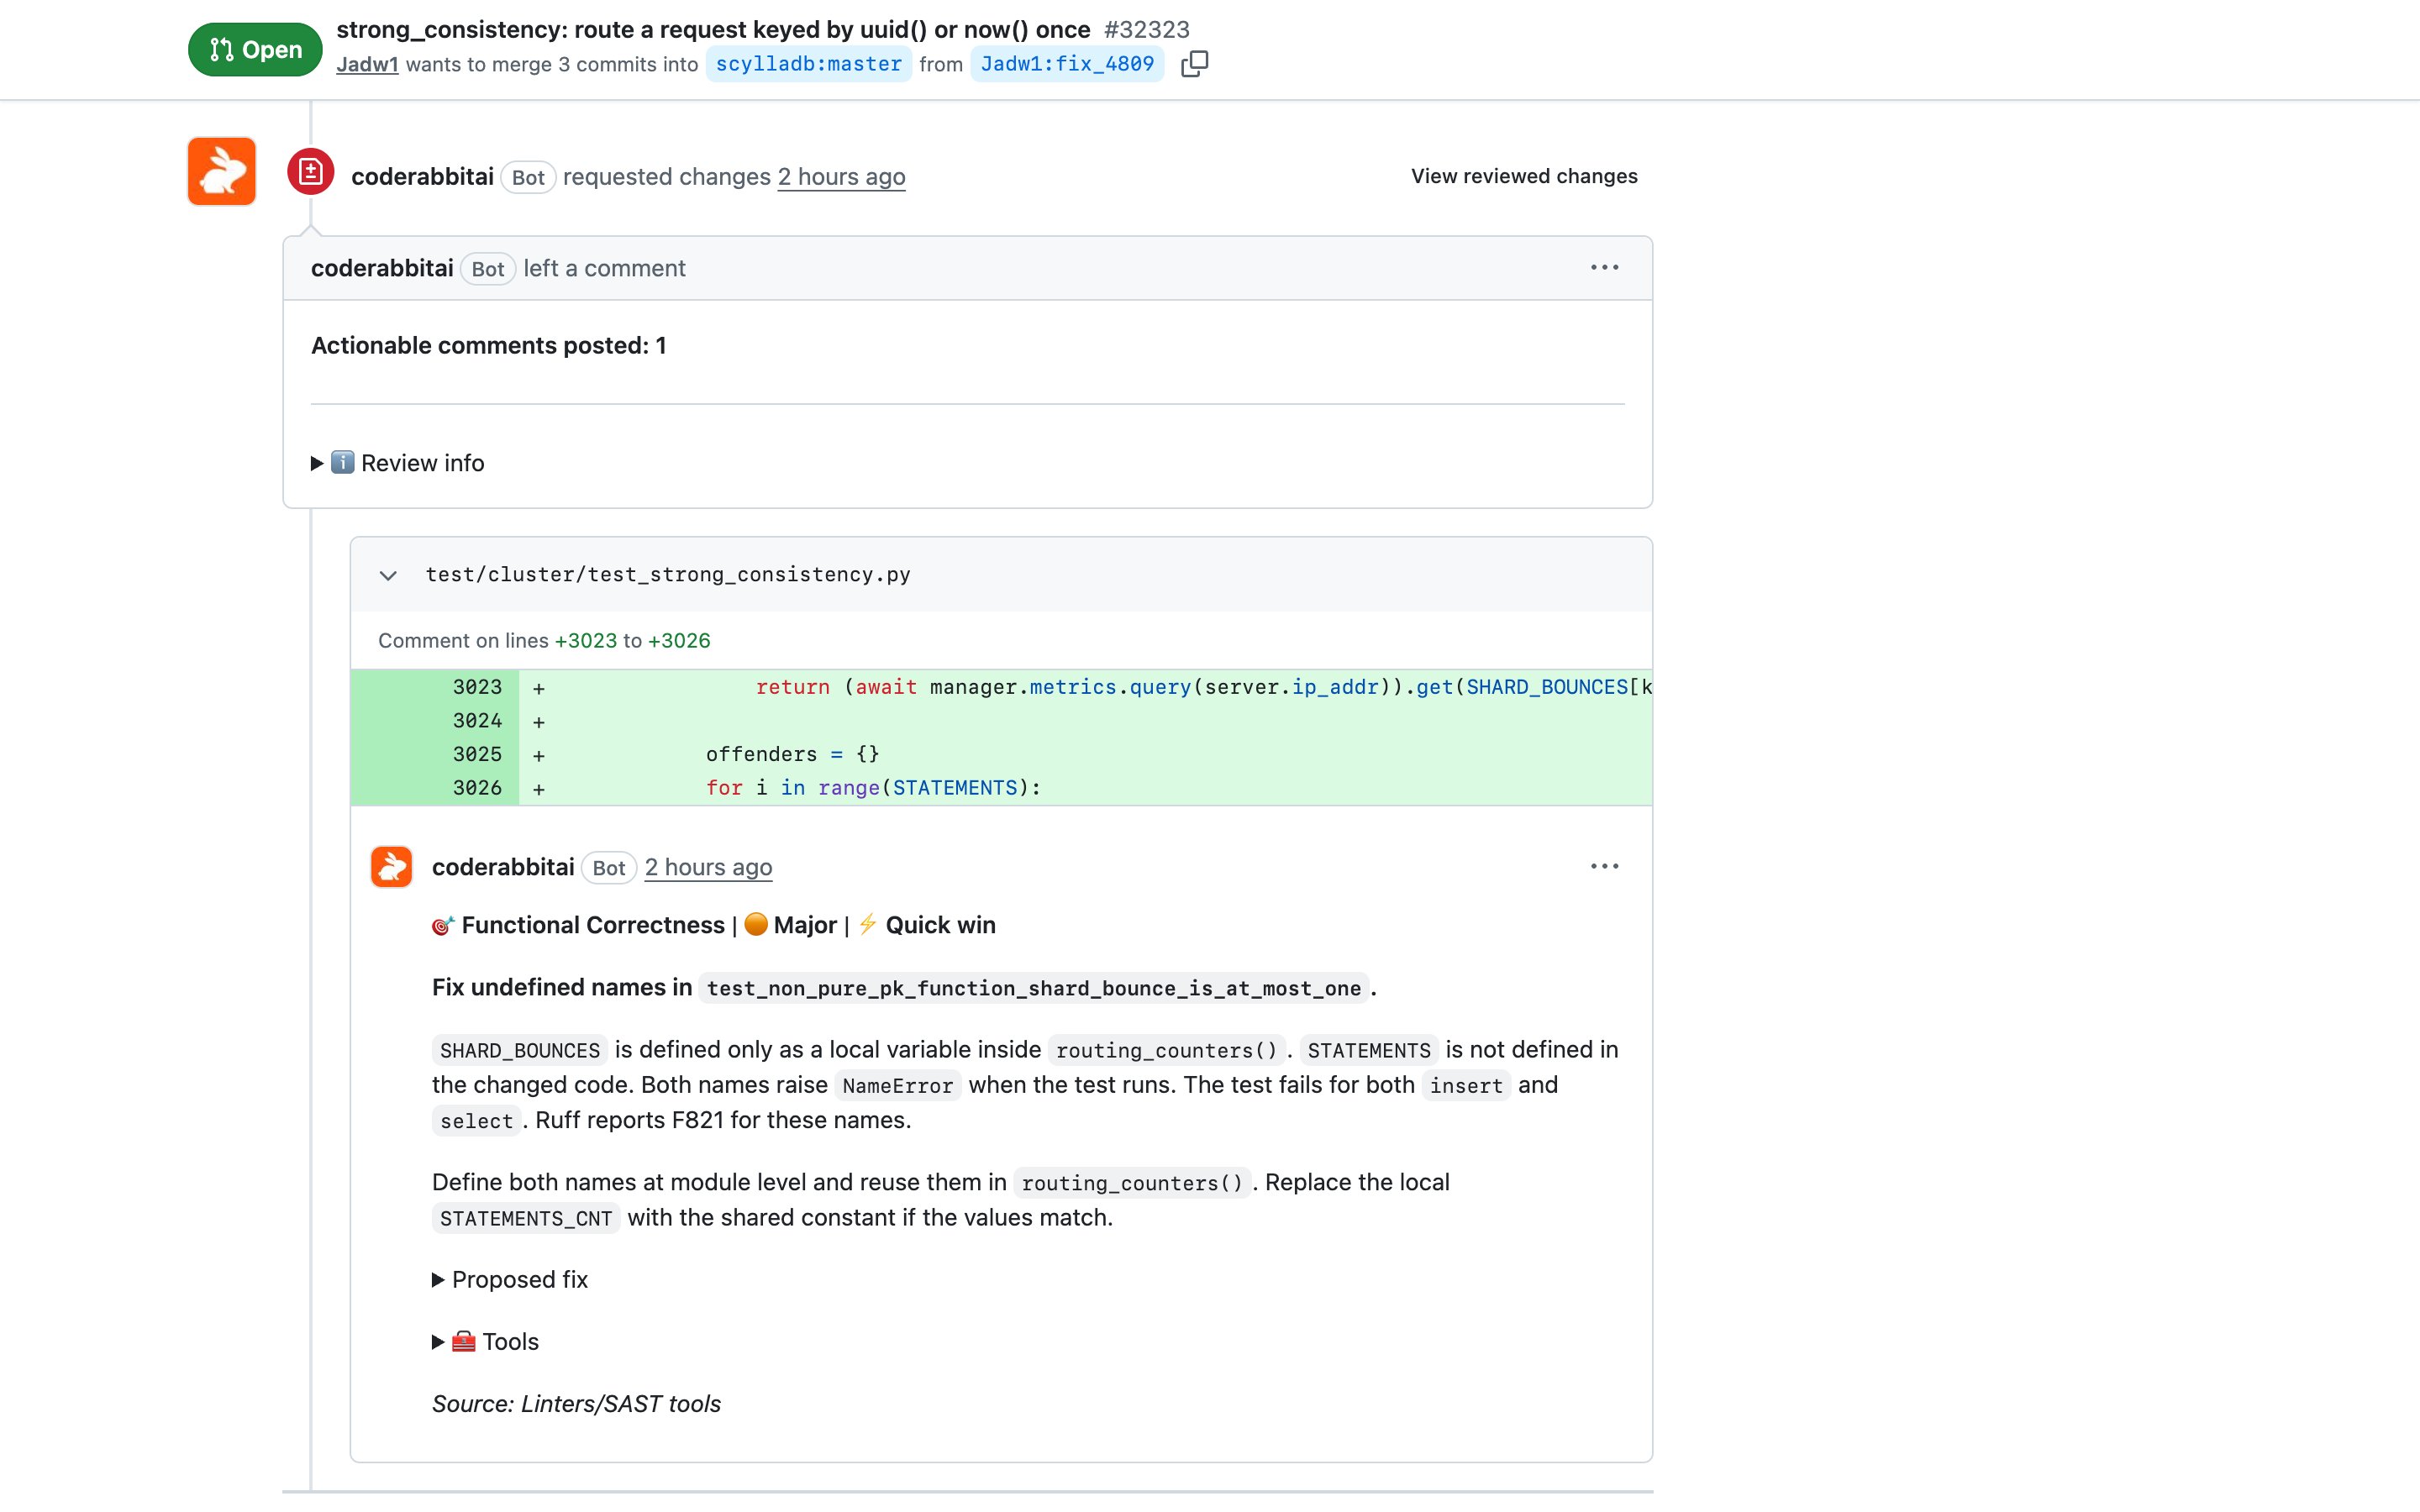Copy the head branch name icon

1194,64
